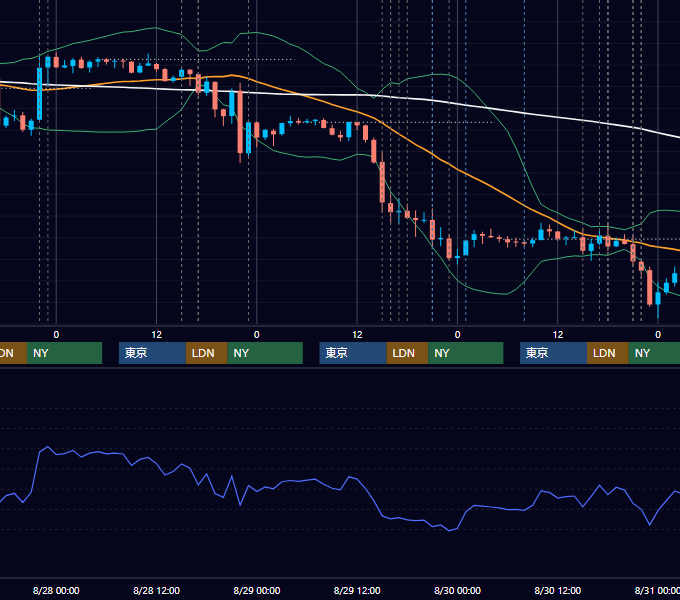Click the 8/28 00:00 date label
680x600 pixels.
click(x=56, y=590)
